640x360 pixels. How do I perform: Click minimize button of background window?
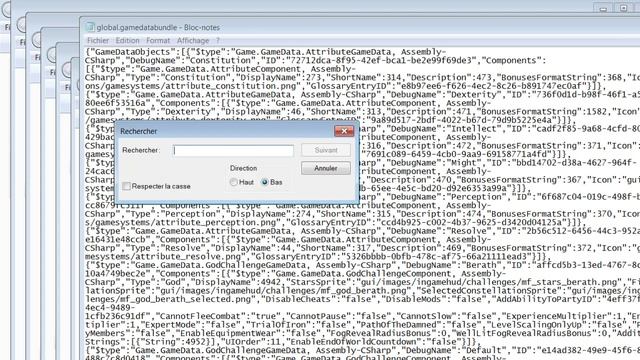pyautogui.click(x=604, y=8)
